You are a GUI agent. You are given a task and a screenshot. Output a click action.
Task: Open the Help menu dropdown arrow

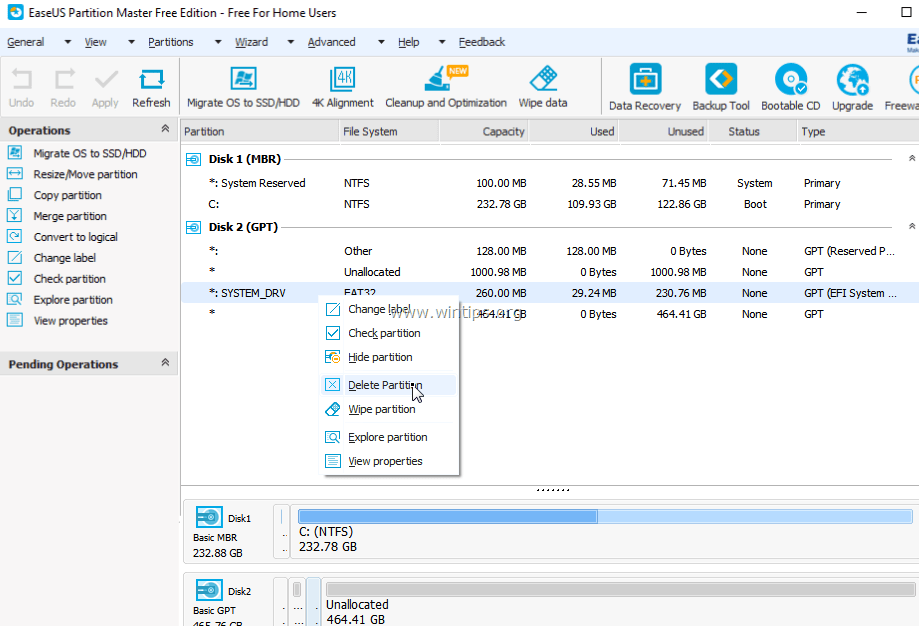[x=442, y=42]
